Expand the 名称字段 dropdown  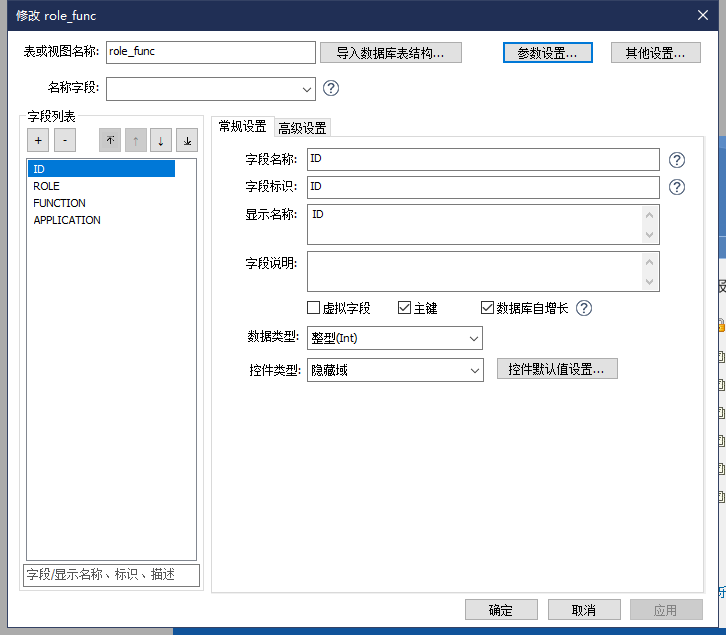click(x=305, y=89)
